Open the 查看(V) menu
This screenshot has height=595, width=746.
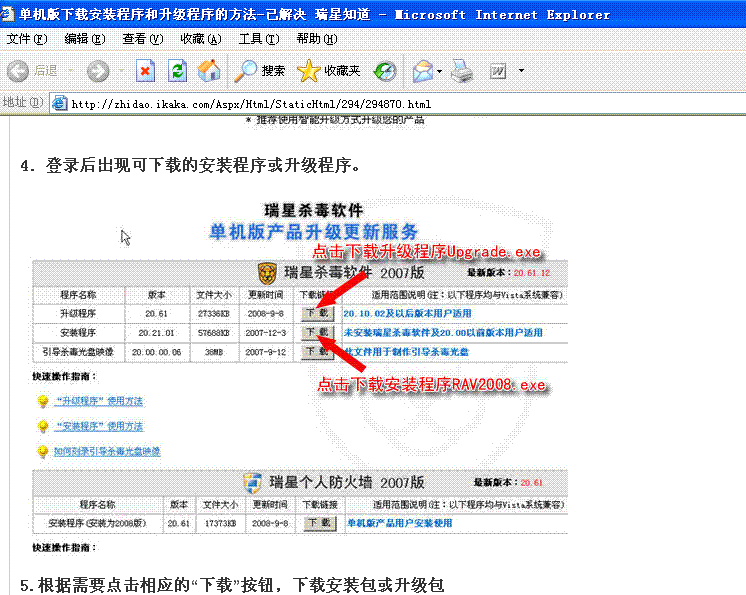pos(143,39)
